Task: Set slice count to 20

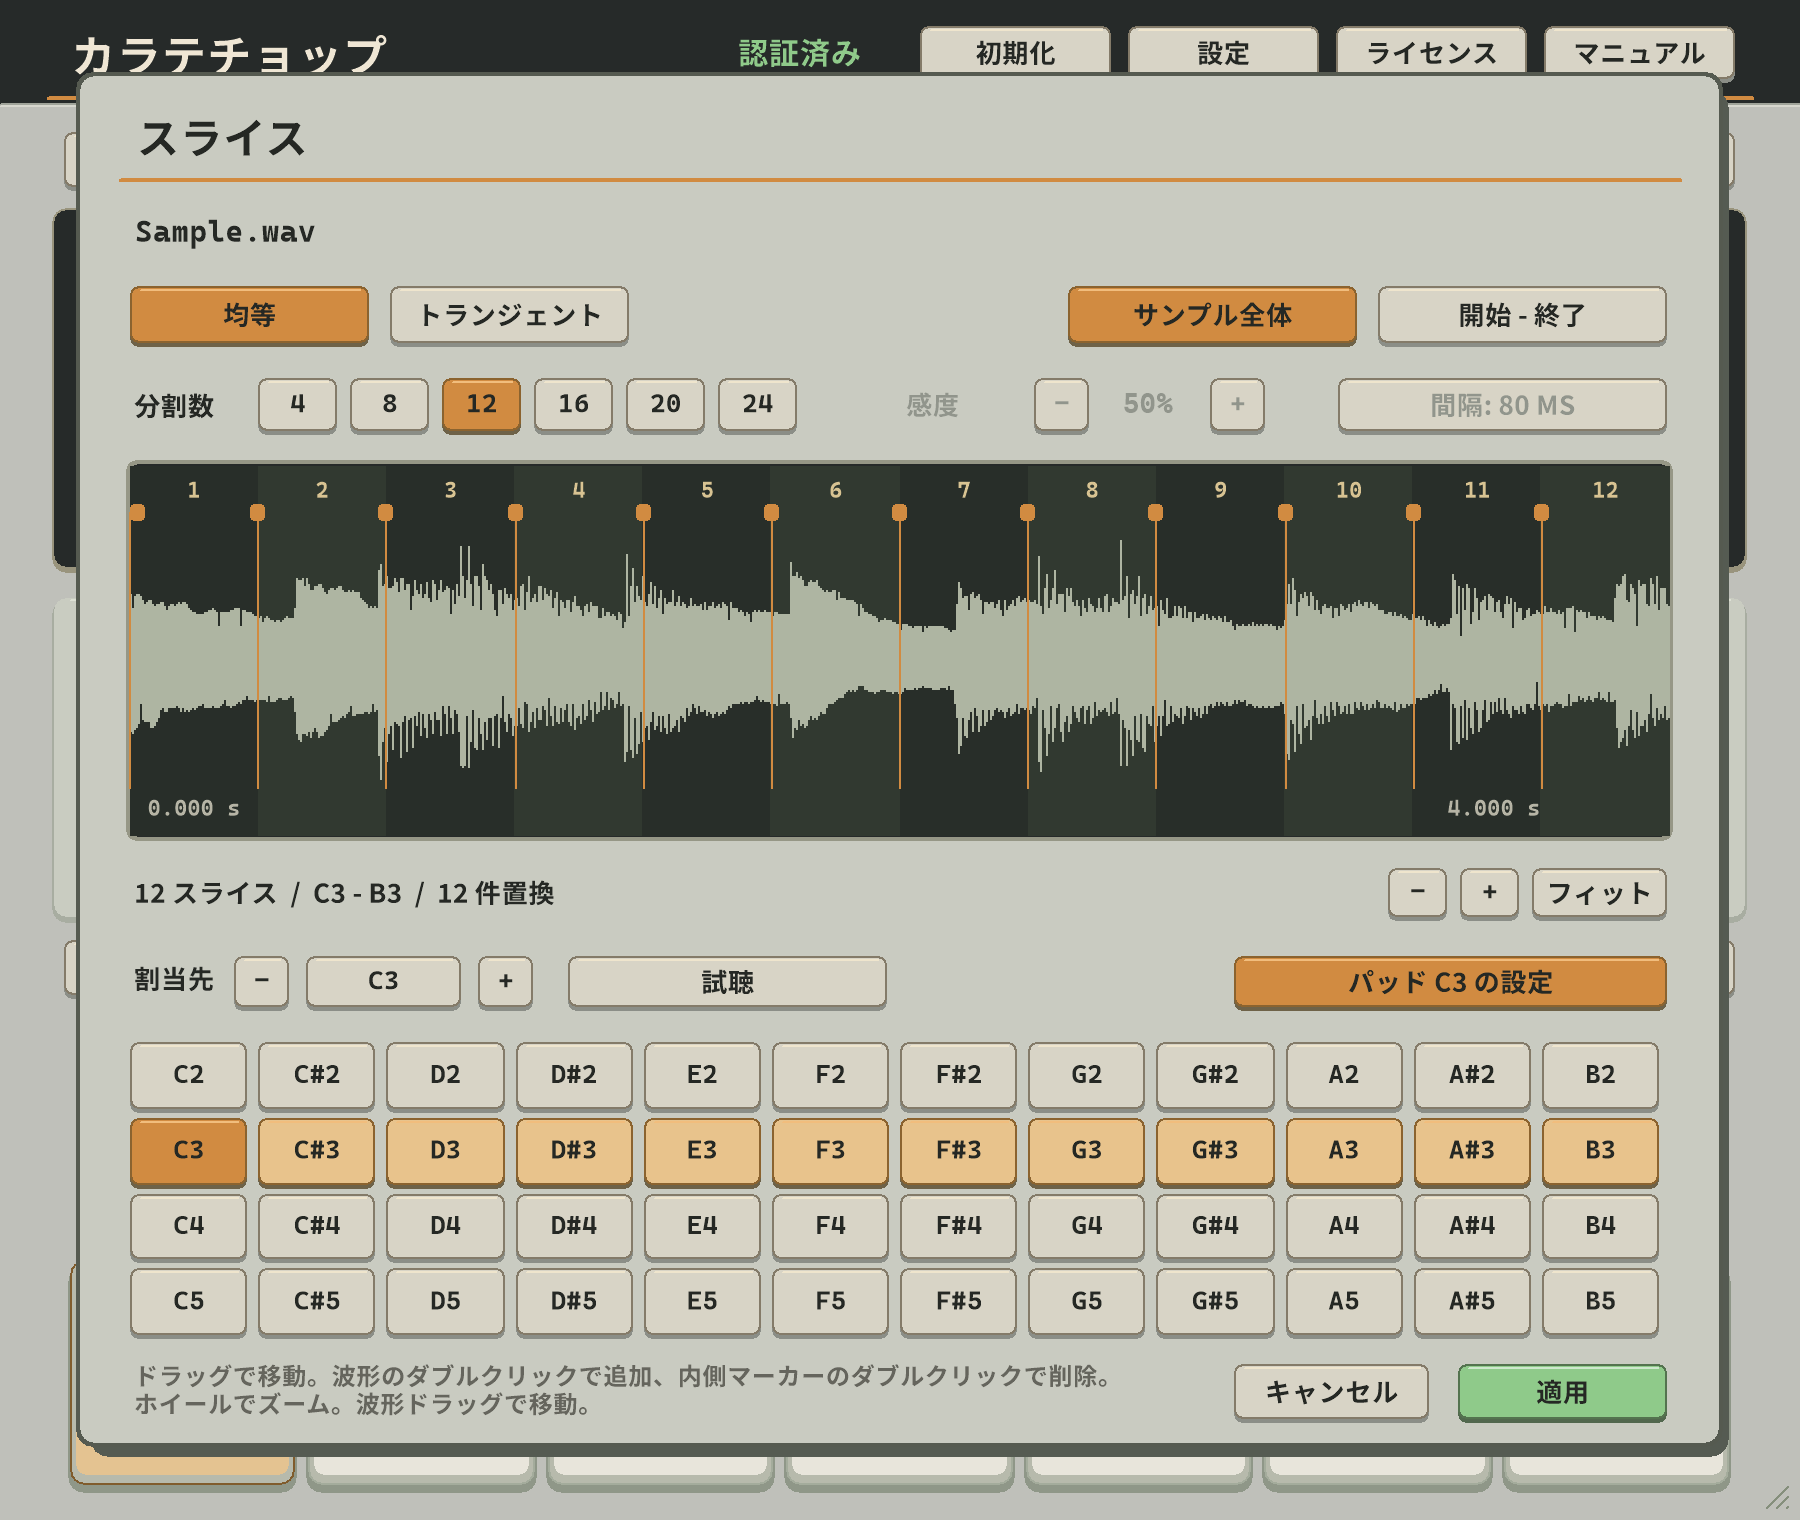Action: 665,404
